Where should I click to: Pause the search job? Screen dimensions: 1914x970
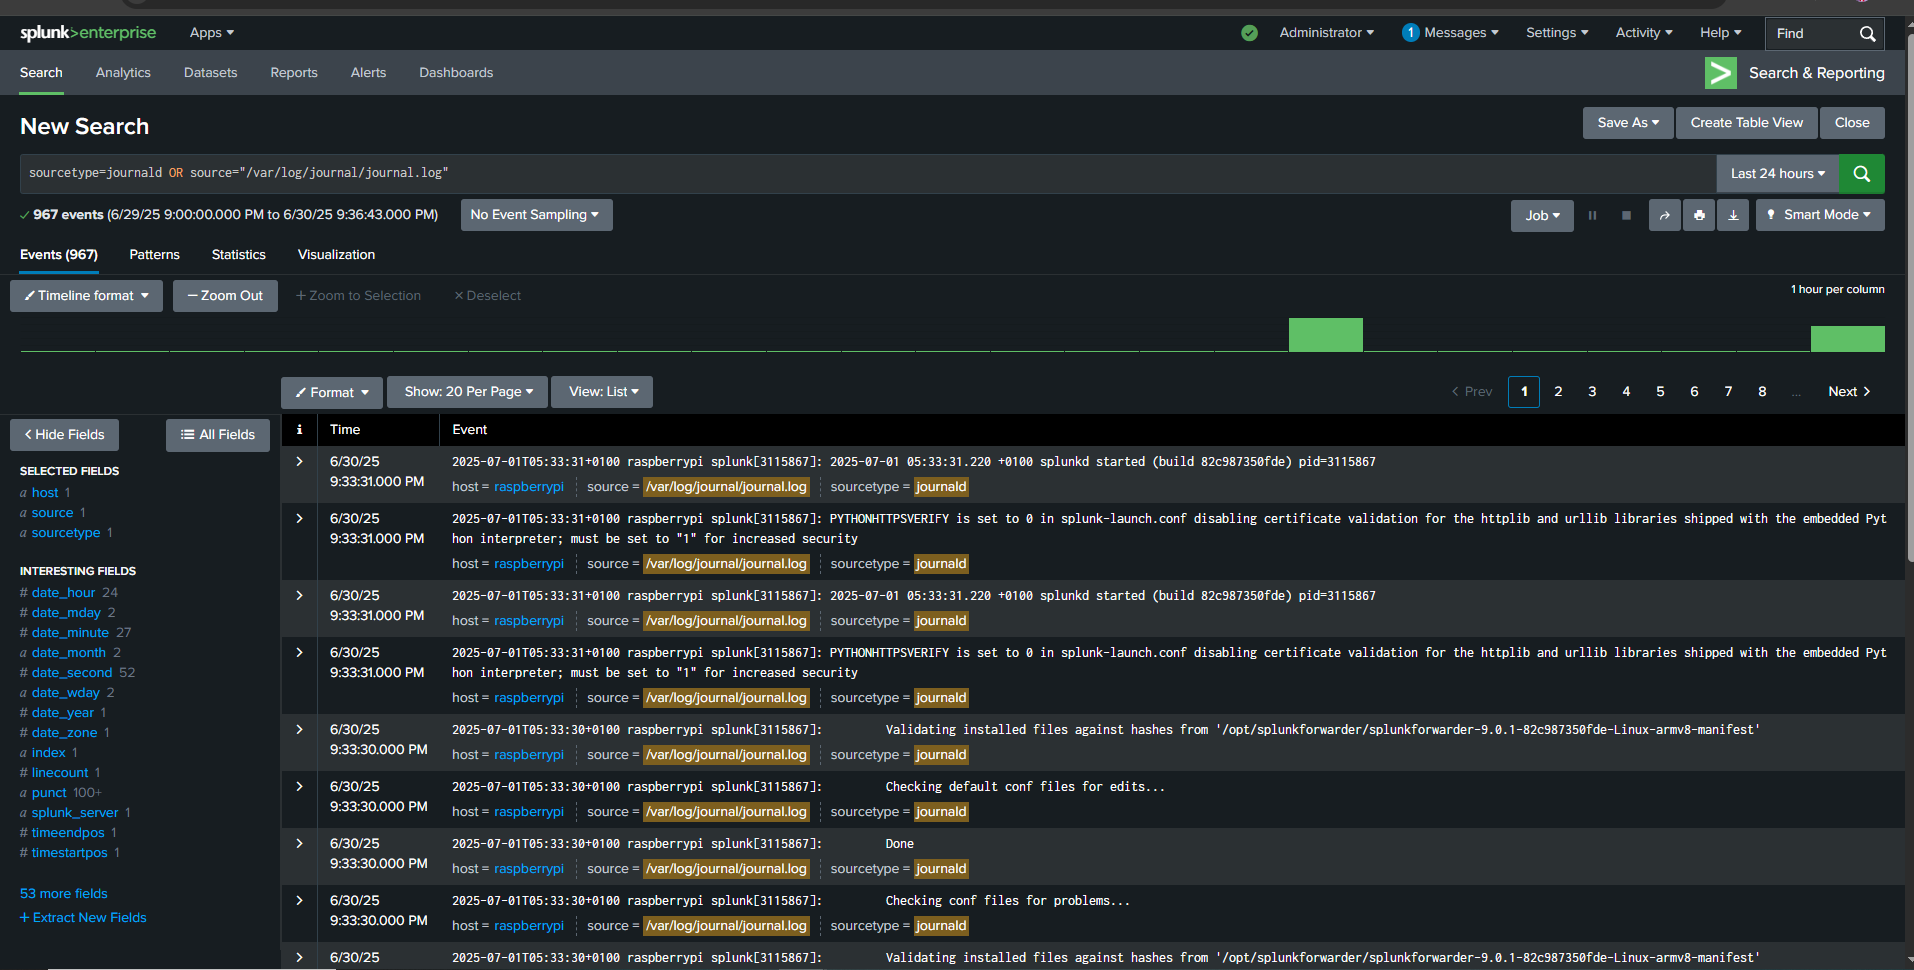pyautogui.click(x=1592, y=215)
